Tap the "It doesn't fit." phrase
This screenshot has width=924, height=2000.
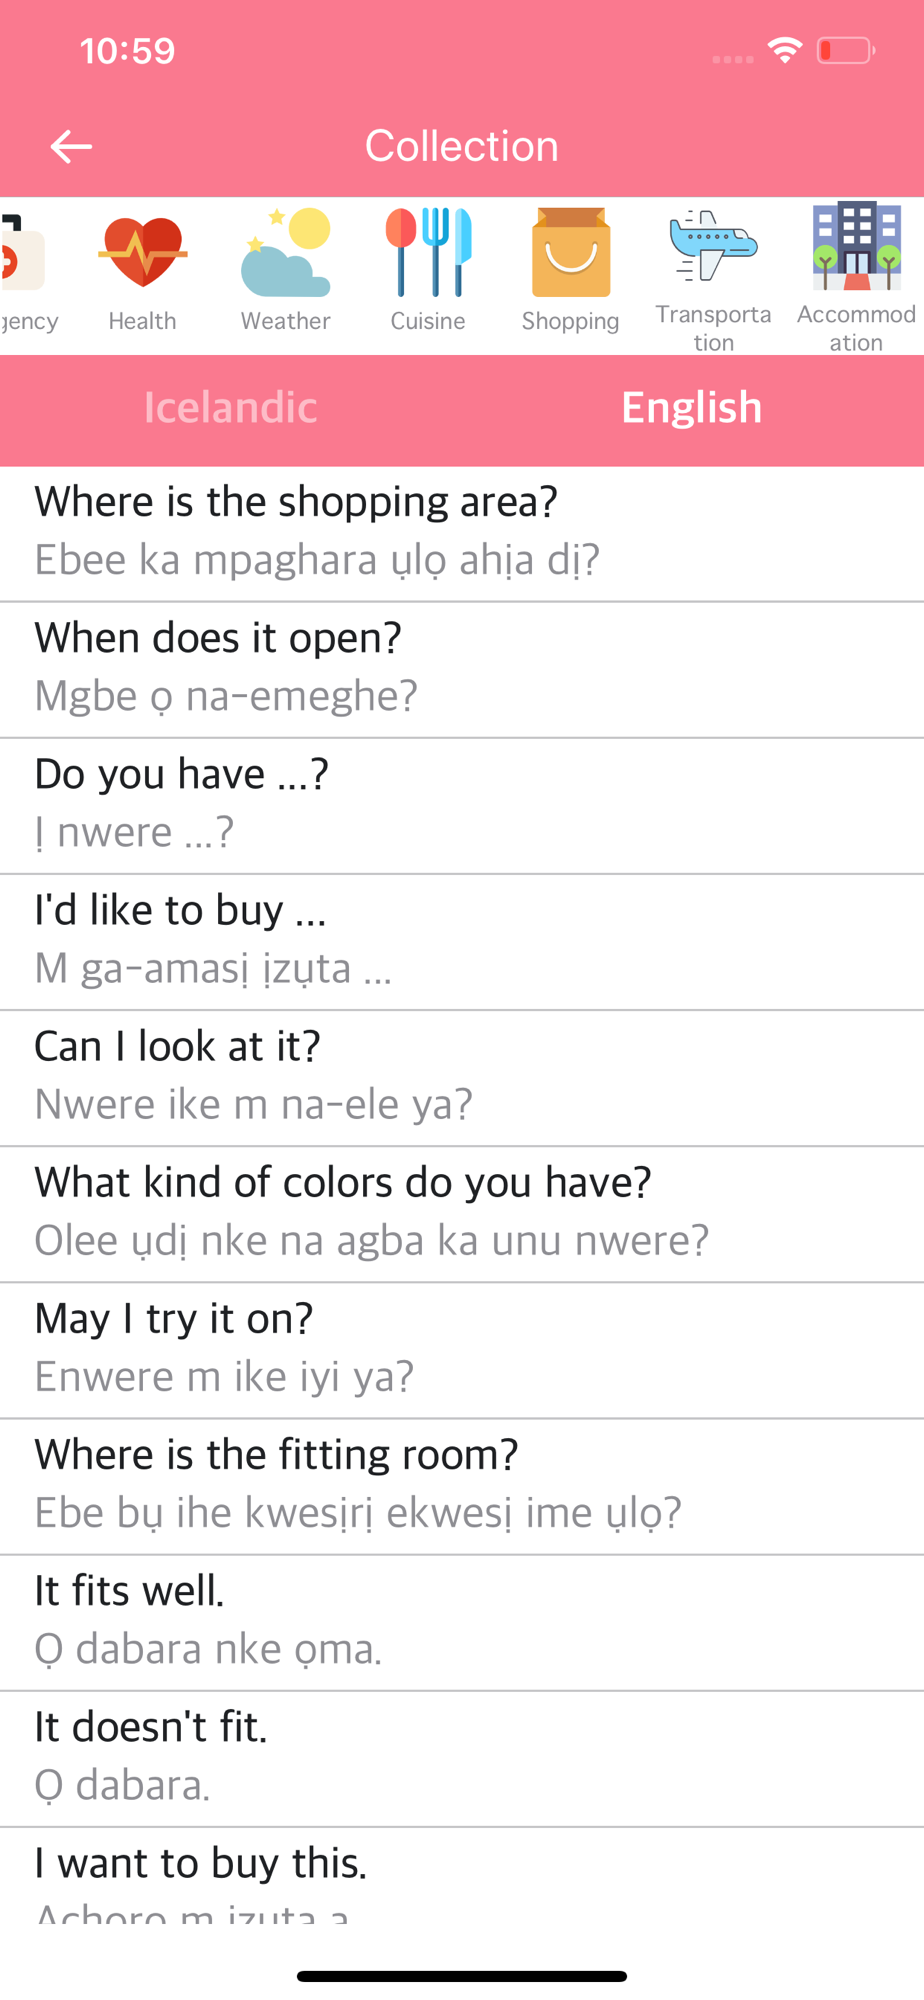[462, 1756]
